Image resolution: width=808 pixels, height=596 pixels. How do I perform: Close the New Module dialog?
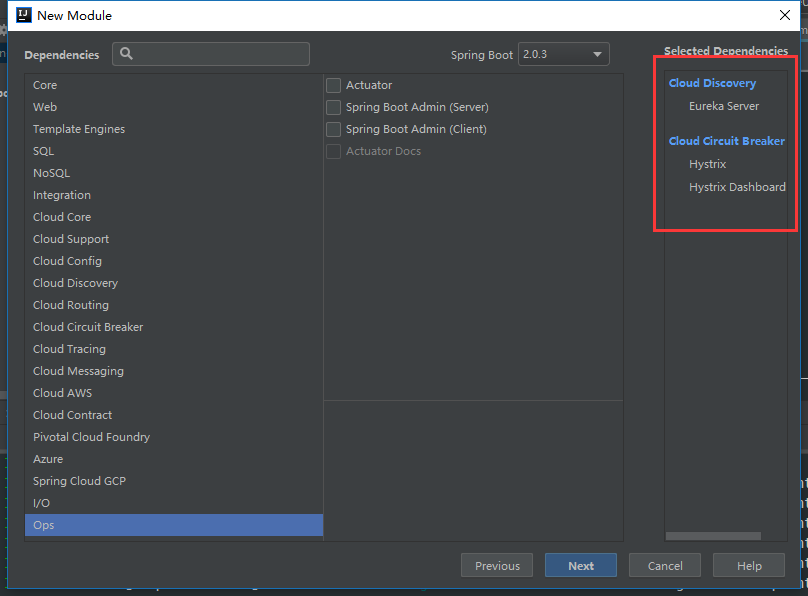(784, 15)
